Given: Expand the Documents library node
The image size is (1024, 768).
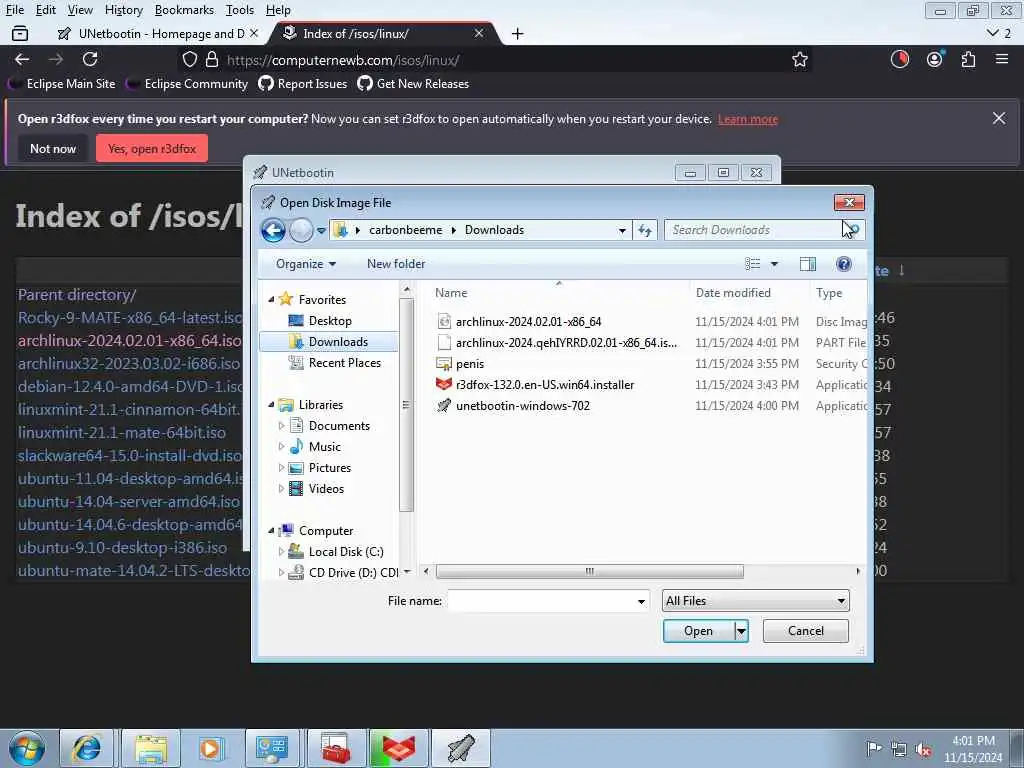Looking at the screenshot, I should 281,426.
